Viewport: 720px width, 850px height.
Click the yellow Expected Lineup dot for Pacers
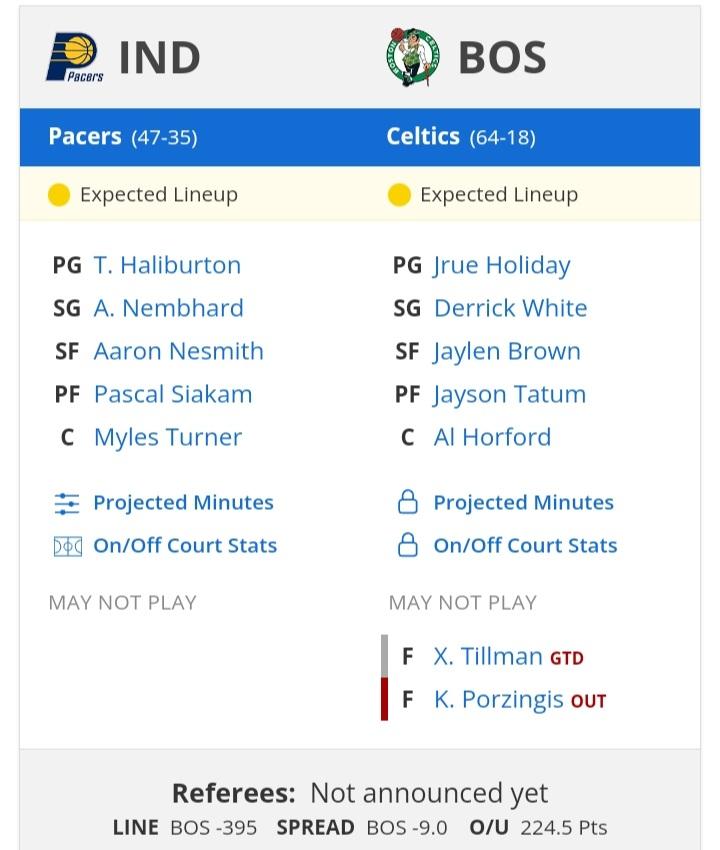click(59, 195)
